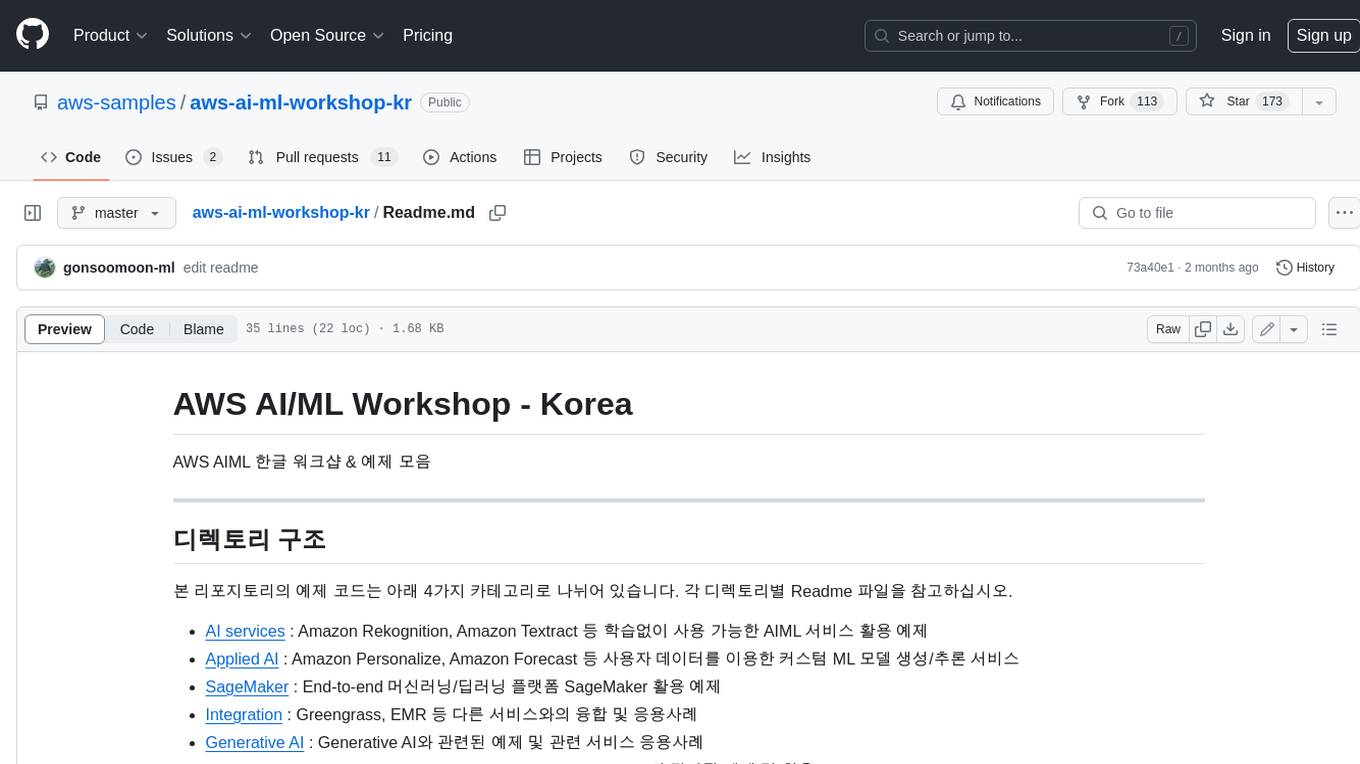Expand the Product menu
1360x764 pixels.
(111, 35)
